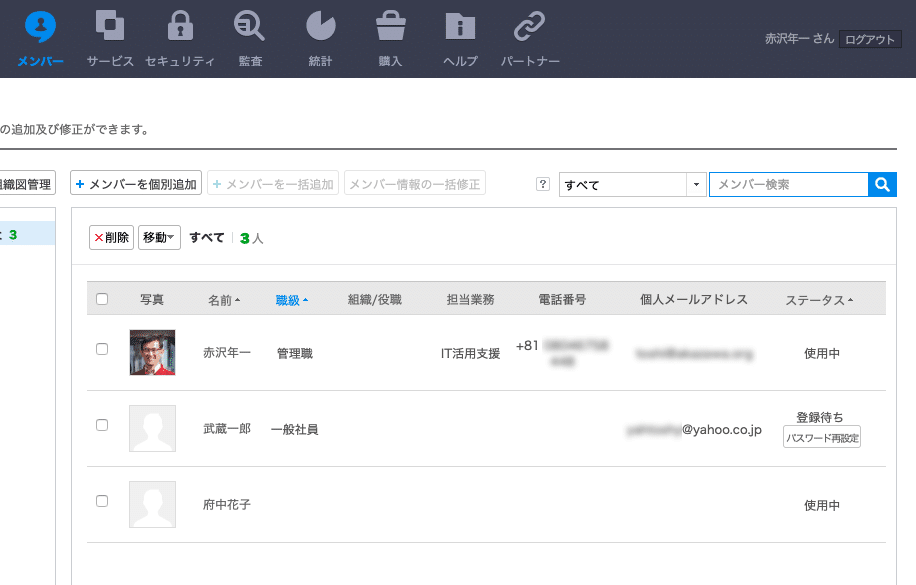Check the checkbox next to 武蔵一郎
The height and width of the screenshot is (585, 916).
pos(101,424)
